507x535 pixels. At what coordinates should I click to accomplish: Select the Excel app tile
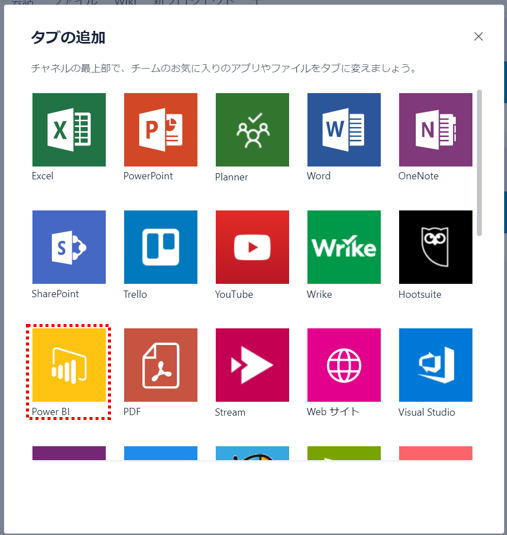pos(69,130)
